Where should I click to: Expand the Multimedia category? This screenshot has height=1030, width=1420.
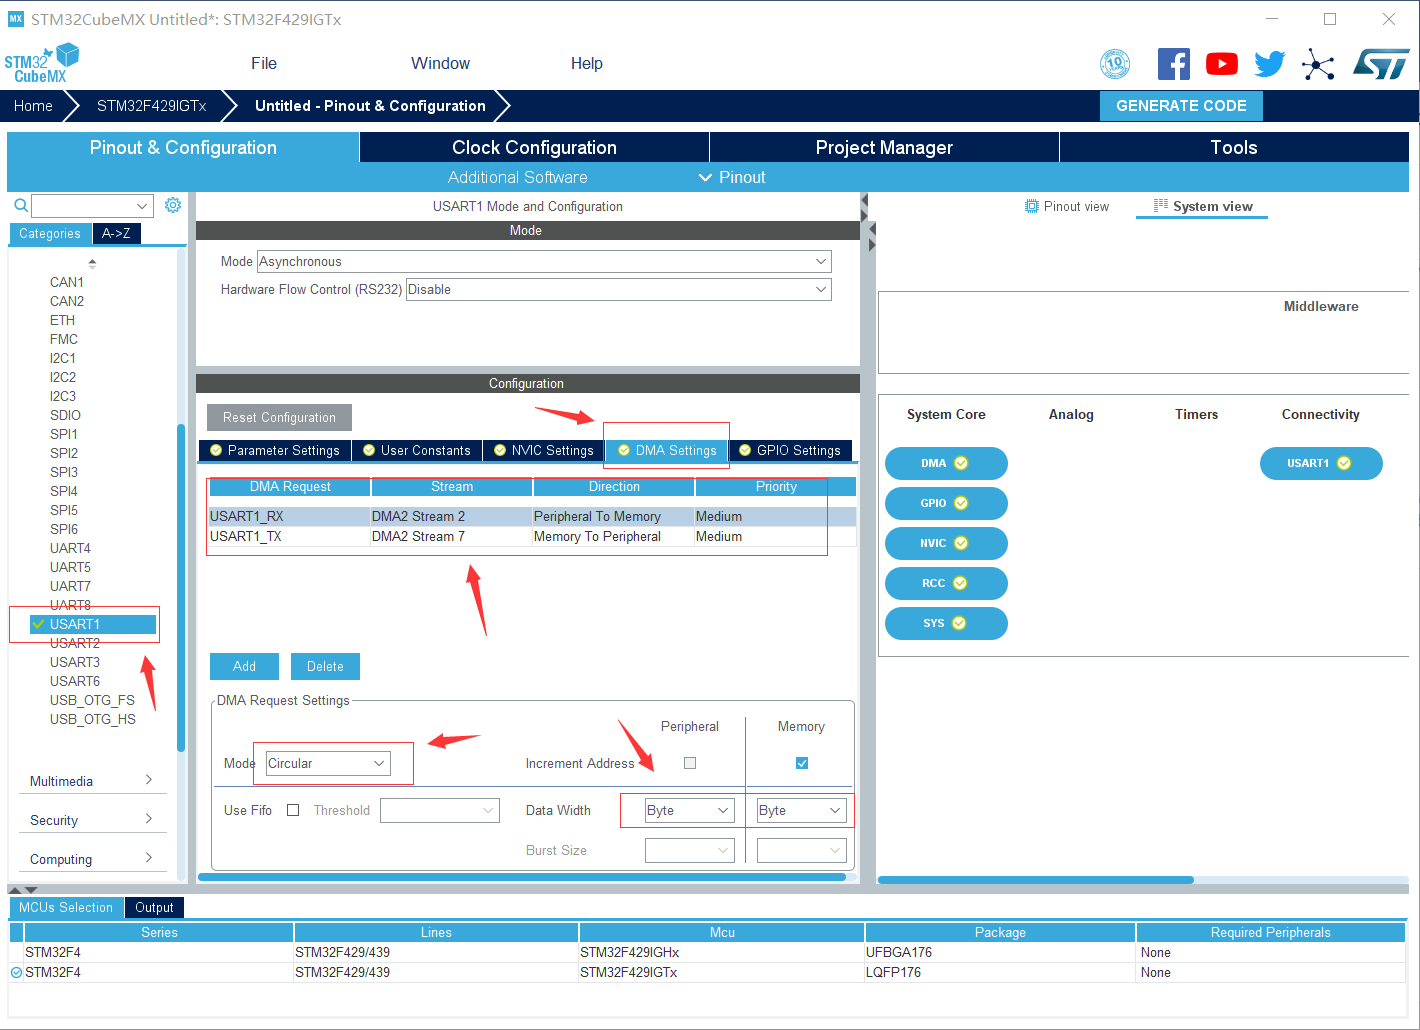(92, 781)
